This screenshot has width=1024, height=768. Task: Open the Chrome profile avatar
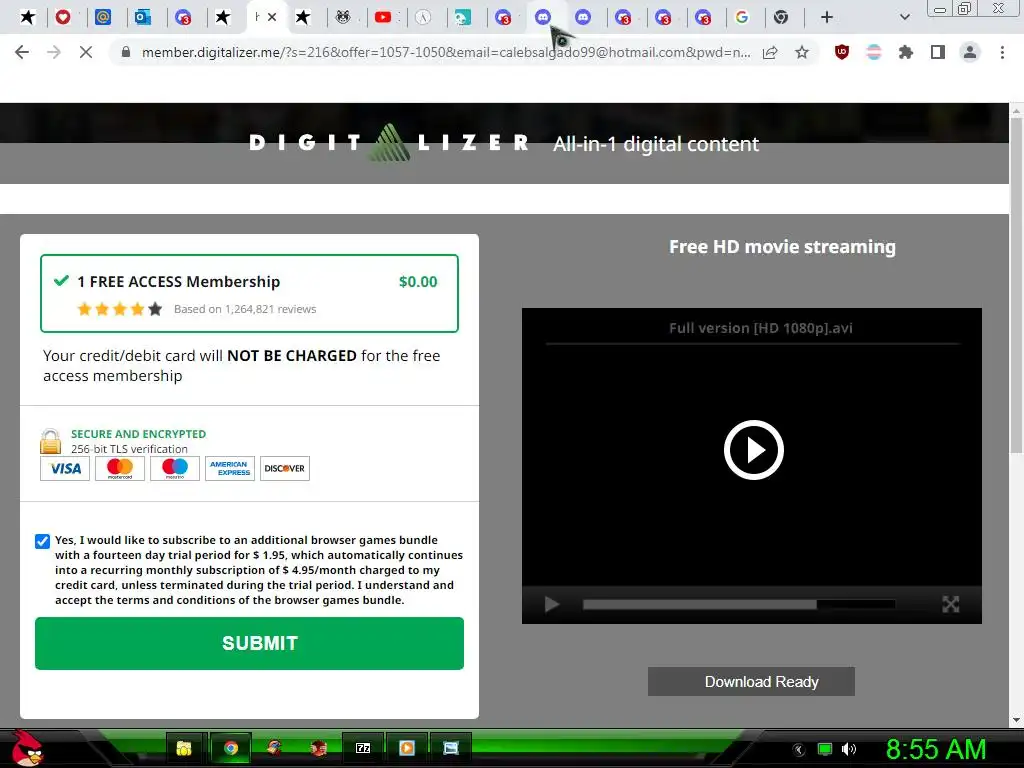970,52
